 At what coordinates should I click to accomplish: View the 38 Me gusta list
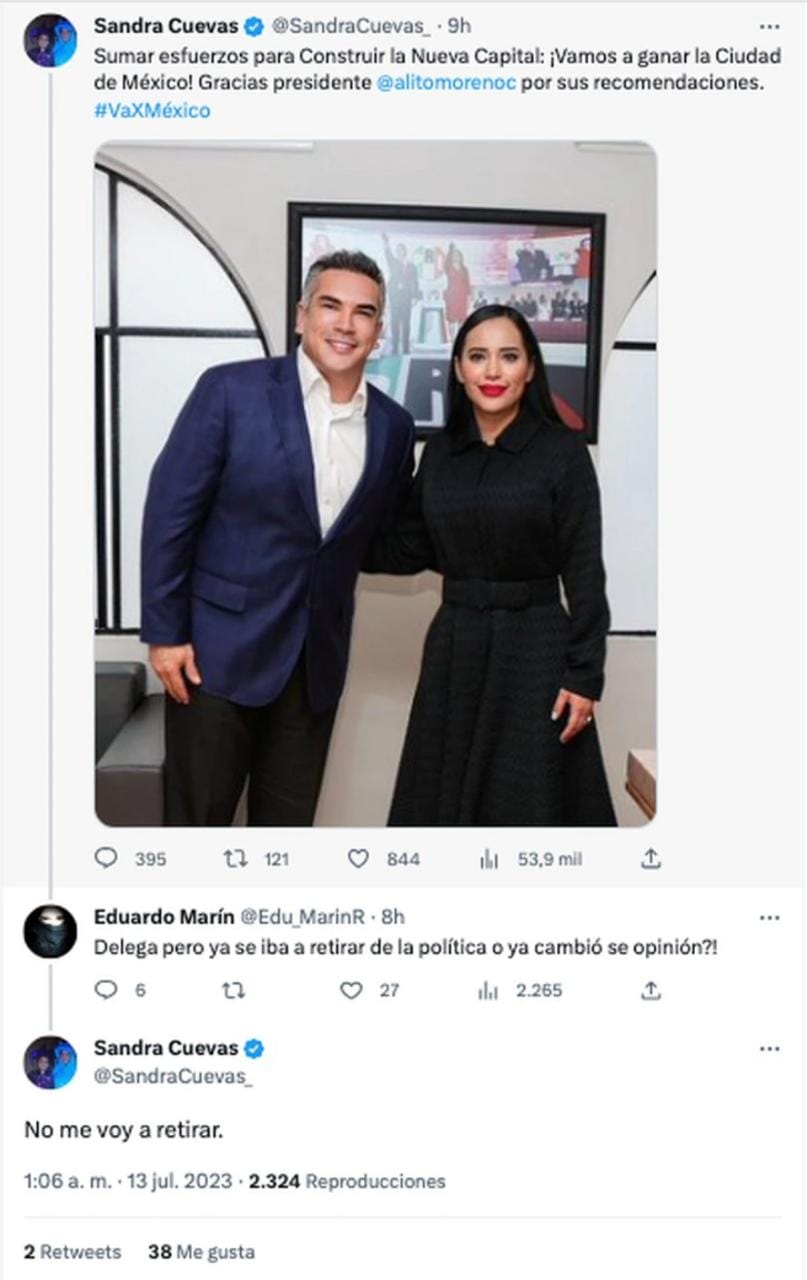[200, 1251]
